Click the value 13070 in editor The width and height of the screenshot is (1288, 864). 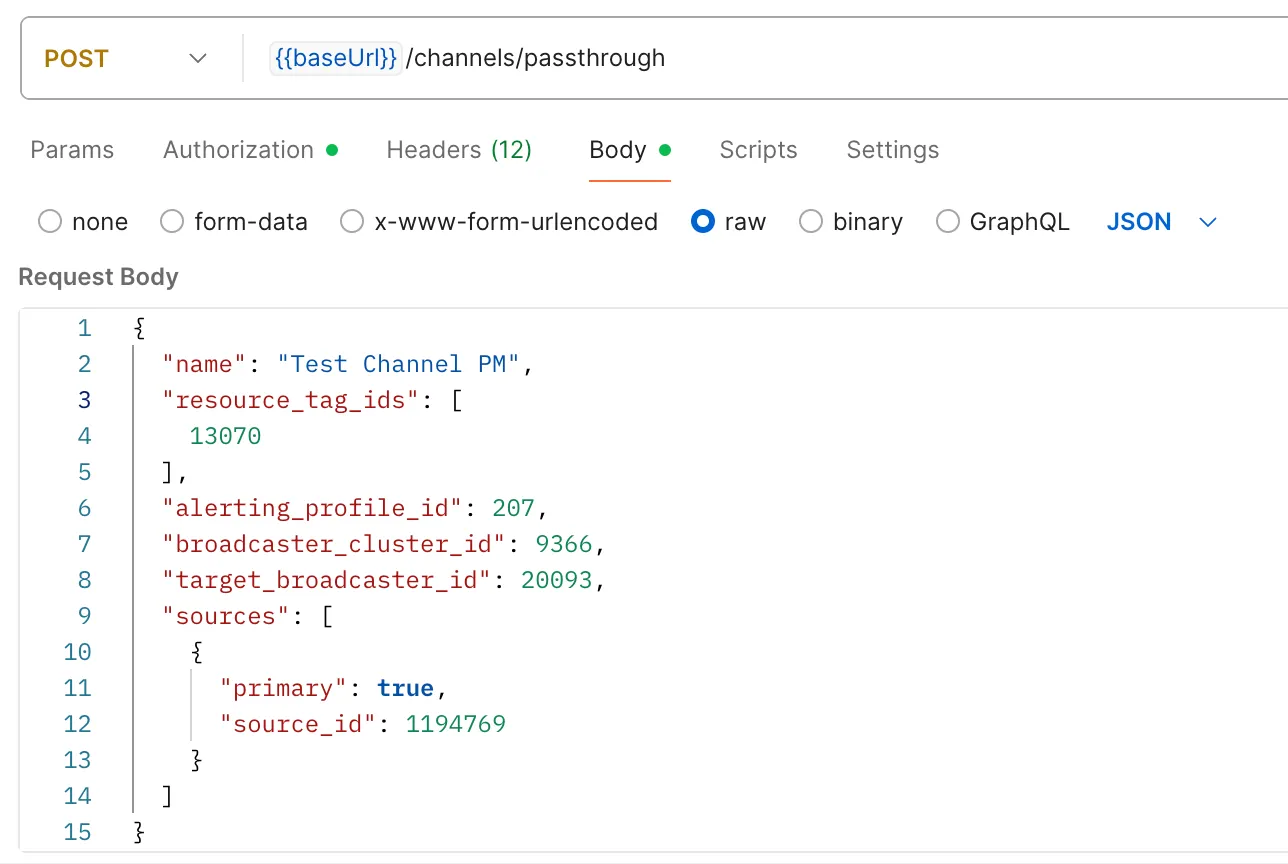click(225, 436)
